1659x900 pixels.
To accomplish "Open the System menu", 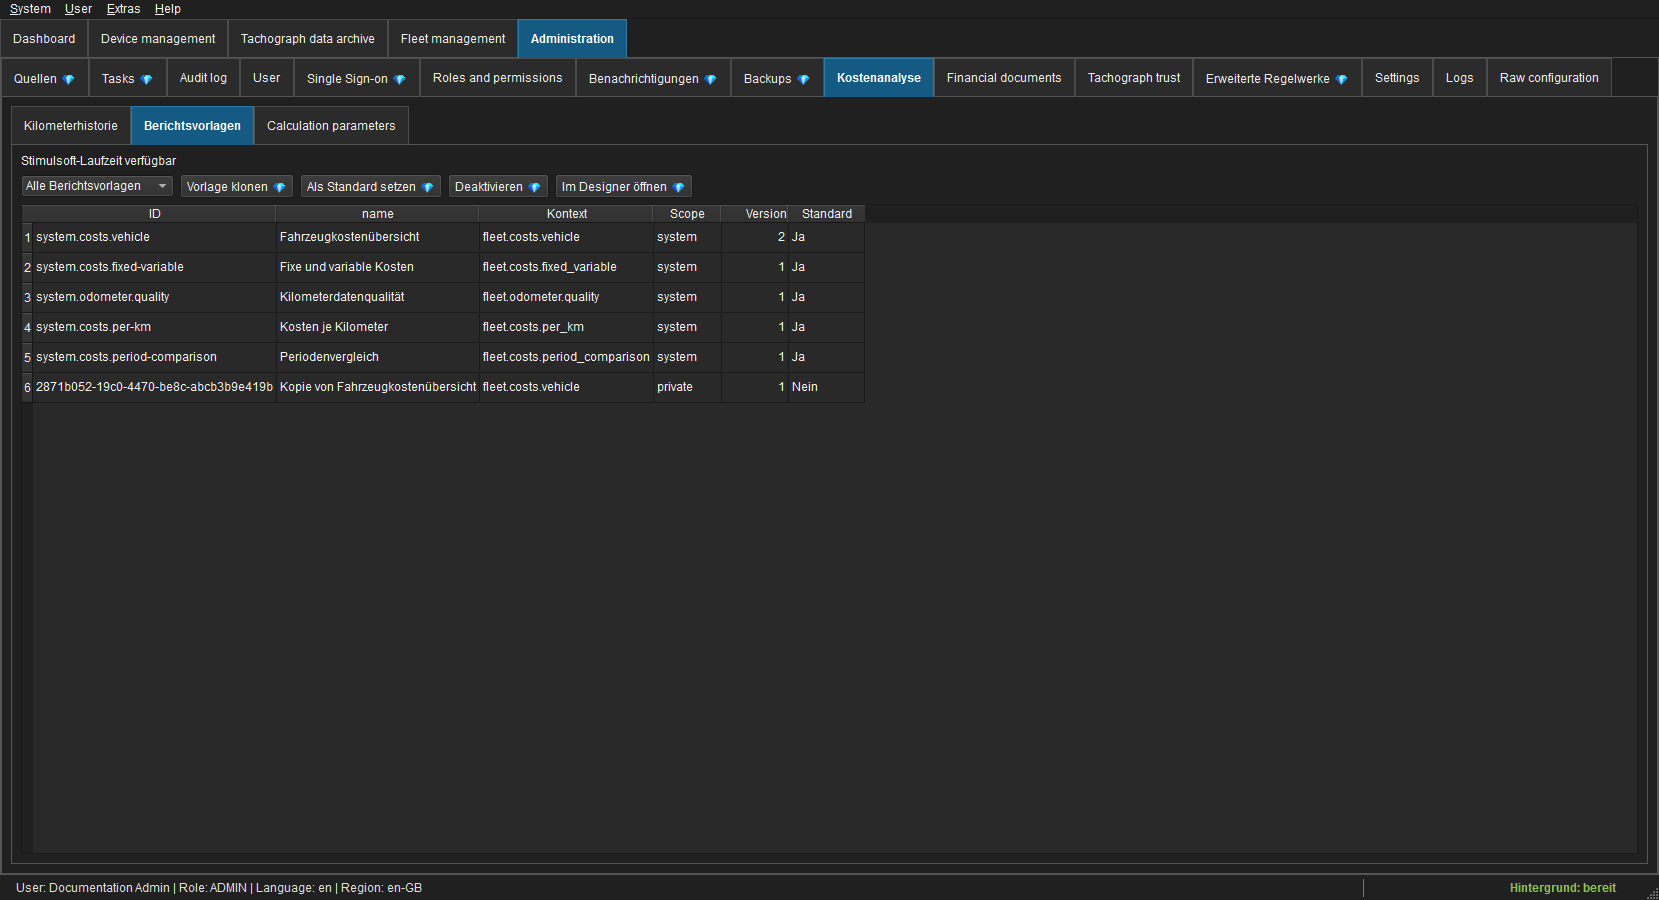I will pos(30,9).
